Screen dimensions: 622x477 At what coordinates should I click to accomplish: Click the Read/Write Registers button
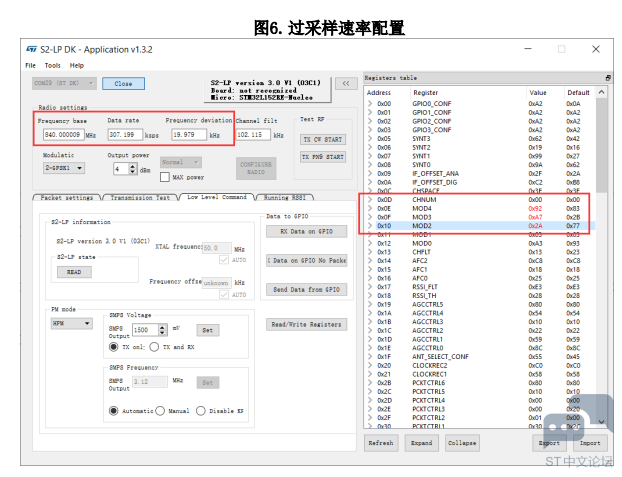tap(306, 325)
